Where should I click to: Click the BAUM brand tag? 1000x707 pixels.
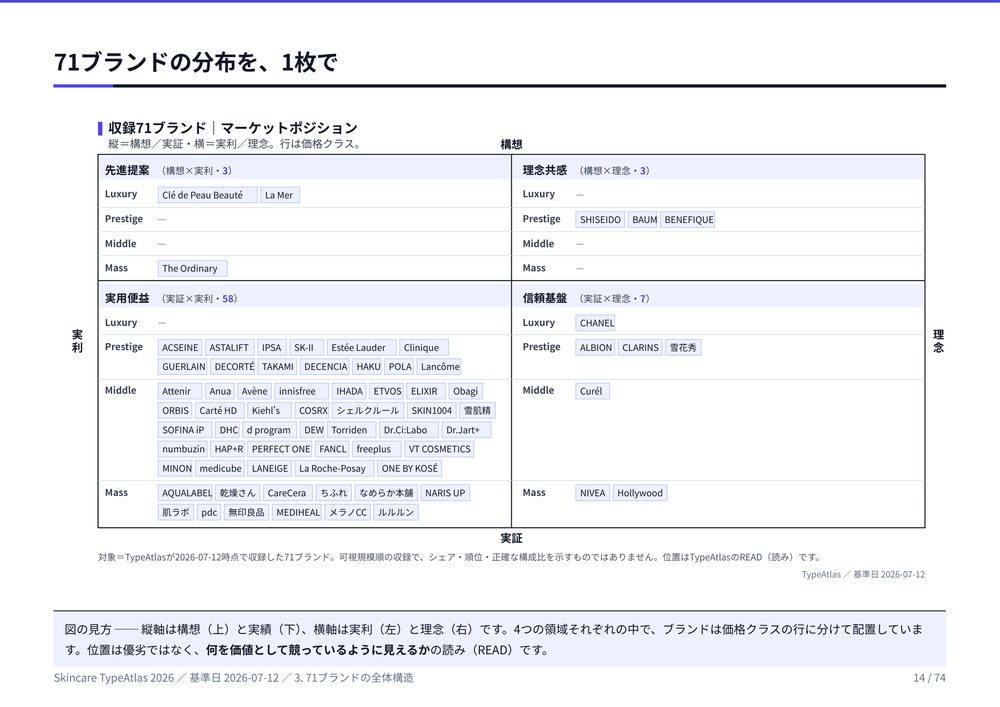[x=643, y=219]
